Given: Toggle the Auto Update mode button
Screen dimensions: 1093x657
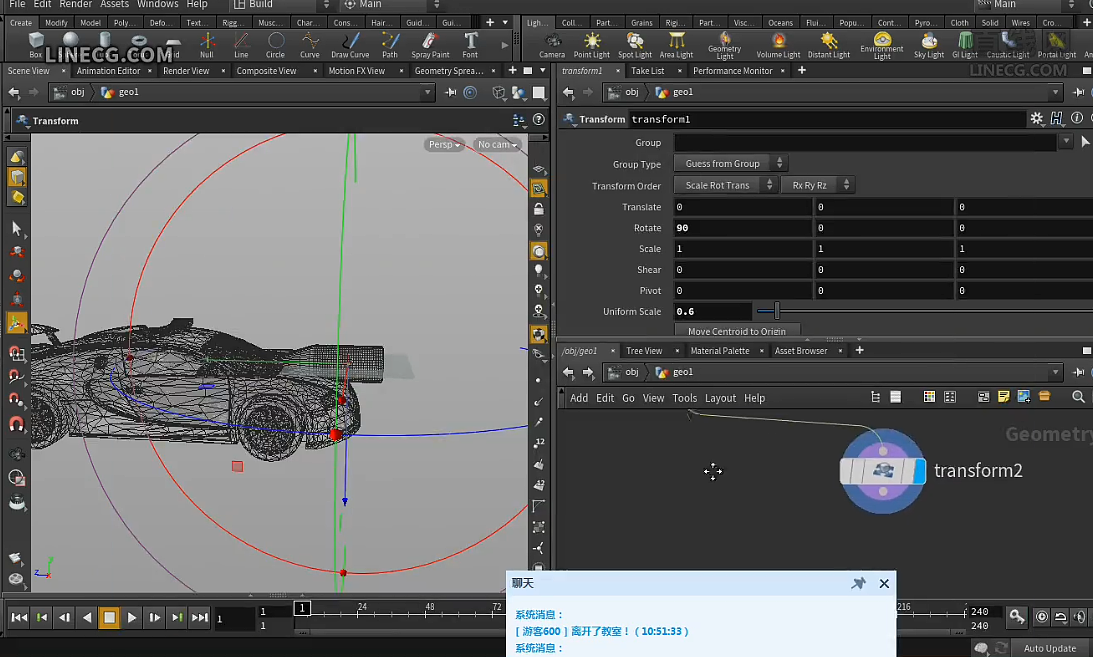Looking at the screenshot, I should coord(1048,647).
